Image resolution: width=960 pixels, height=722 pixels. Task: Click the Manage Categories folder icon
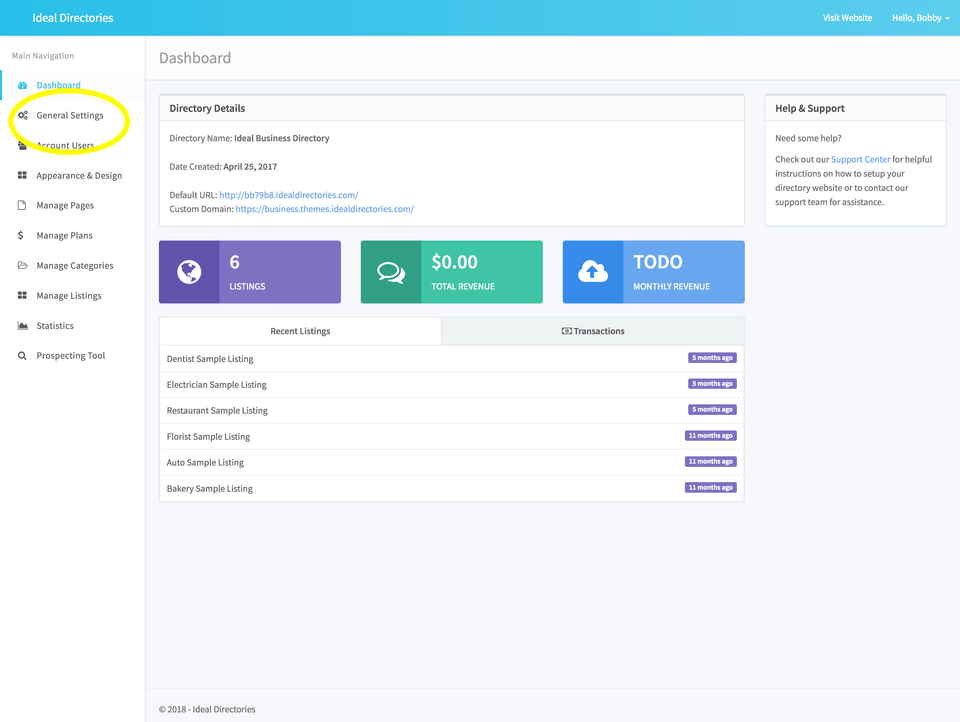click(x=22, y=266)
